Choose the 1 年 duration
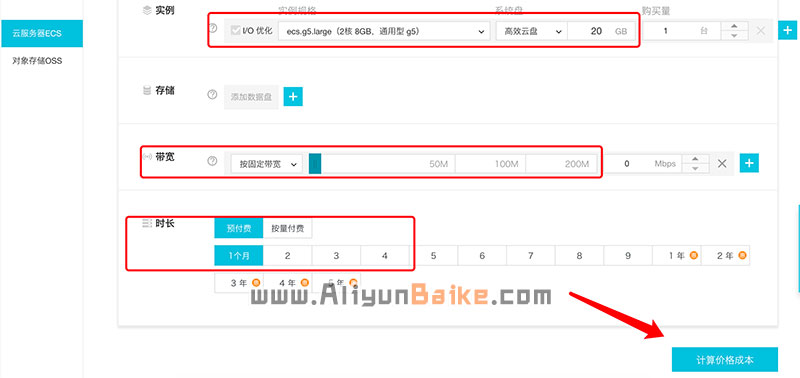Image resolution: width=800 pixels, height=378 pixels. click(x=677, y=256)
